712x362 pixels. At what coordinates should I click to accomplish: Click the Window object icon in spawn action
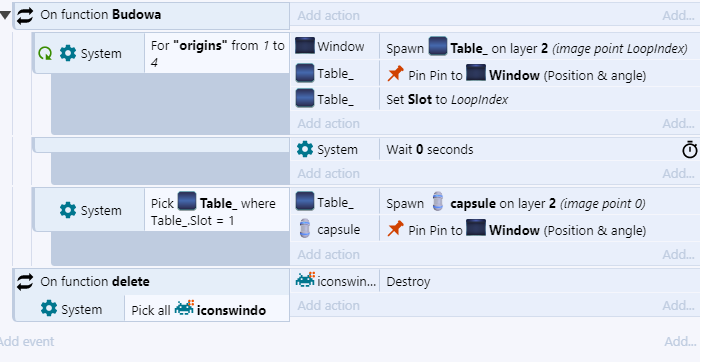(x=305, y=46)
